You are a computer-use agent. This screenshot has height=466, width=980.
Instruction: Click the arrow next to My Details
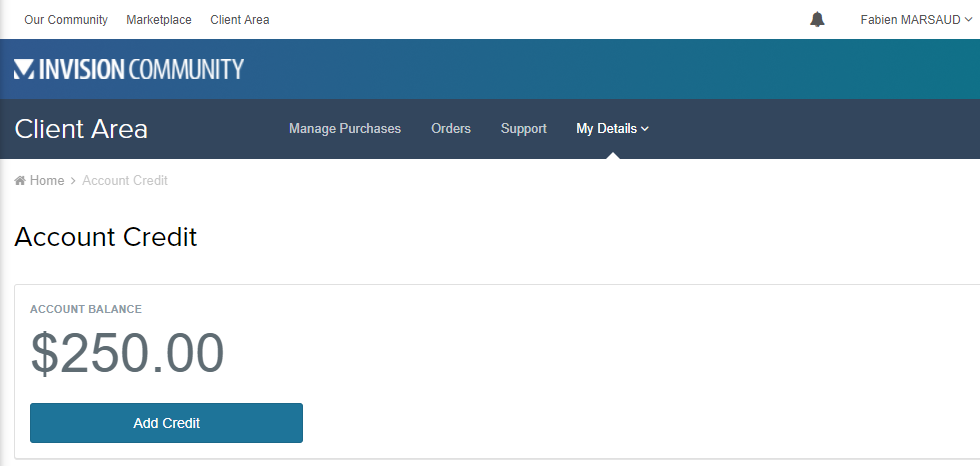tap(645, 129)
